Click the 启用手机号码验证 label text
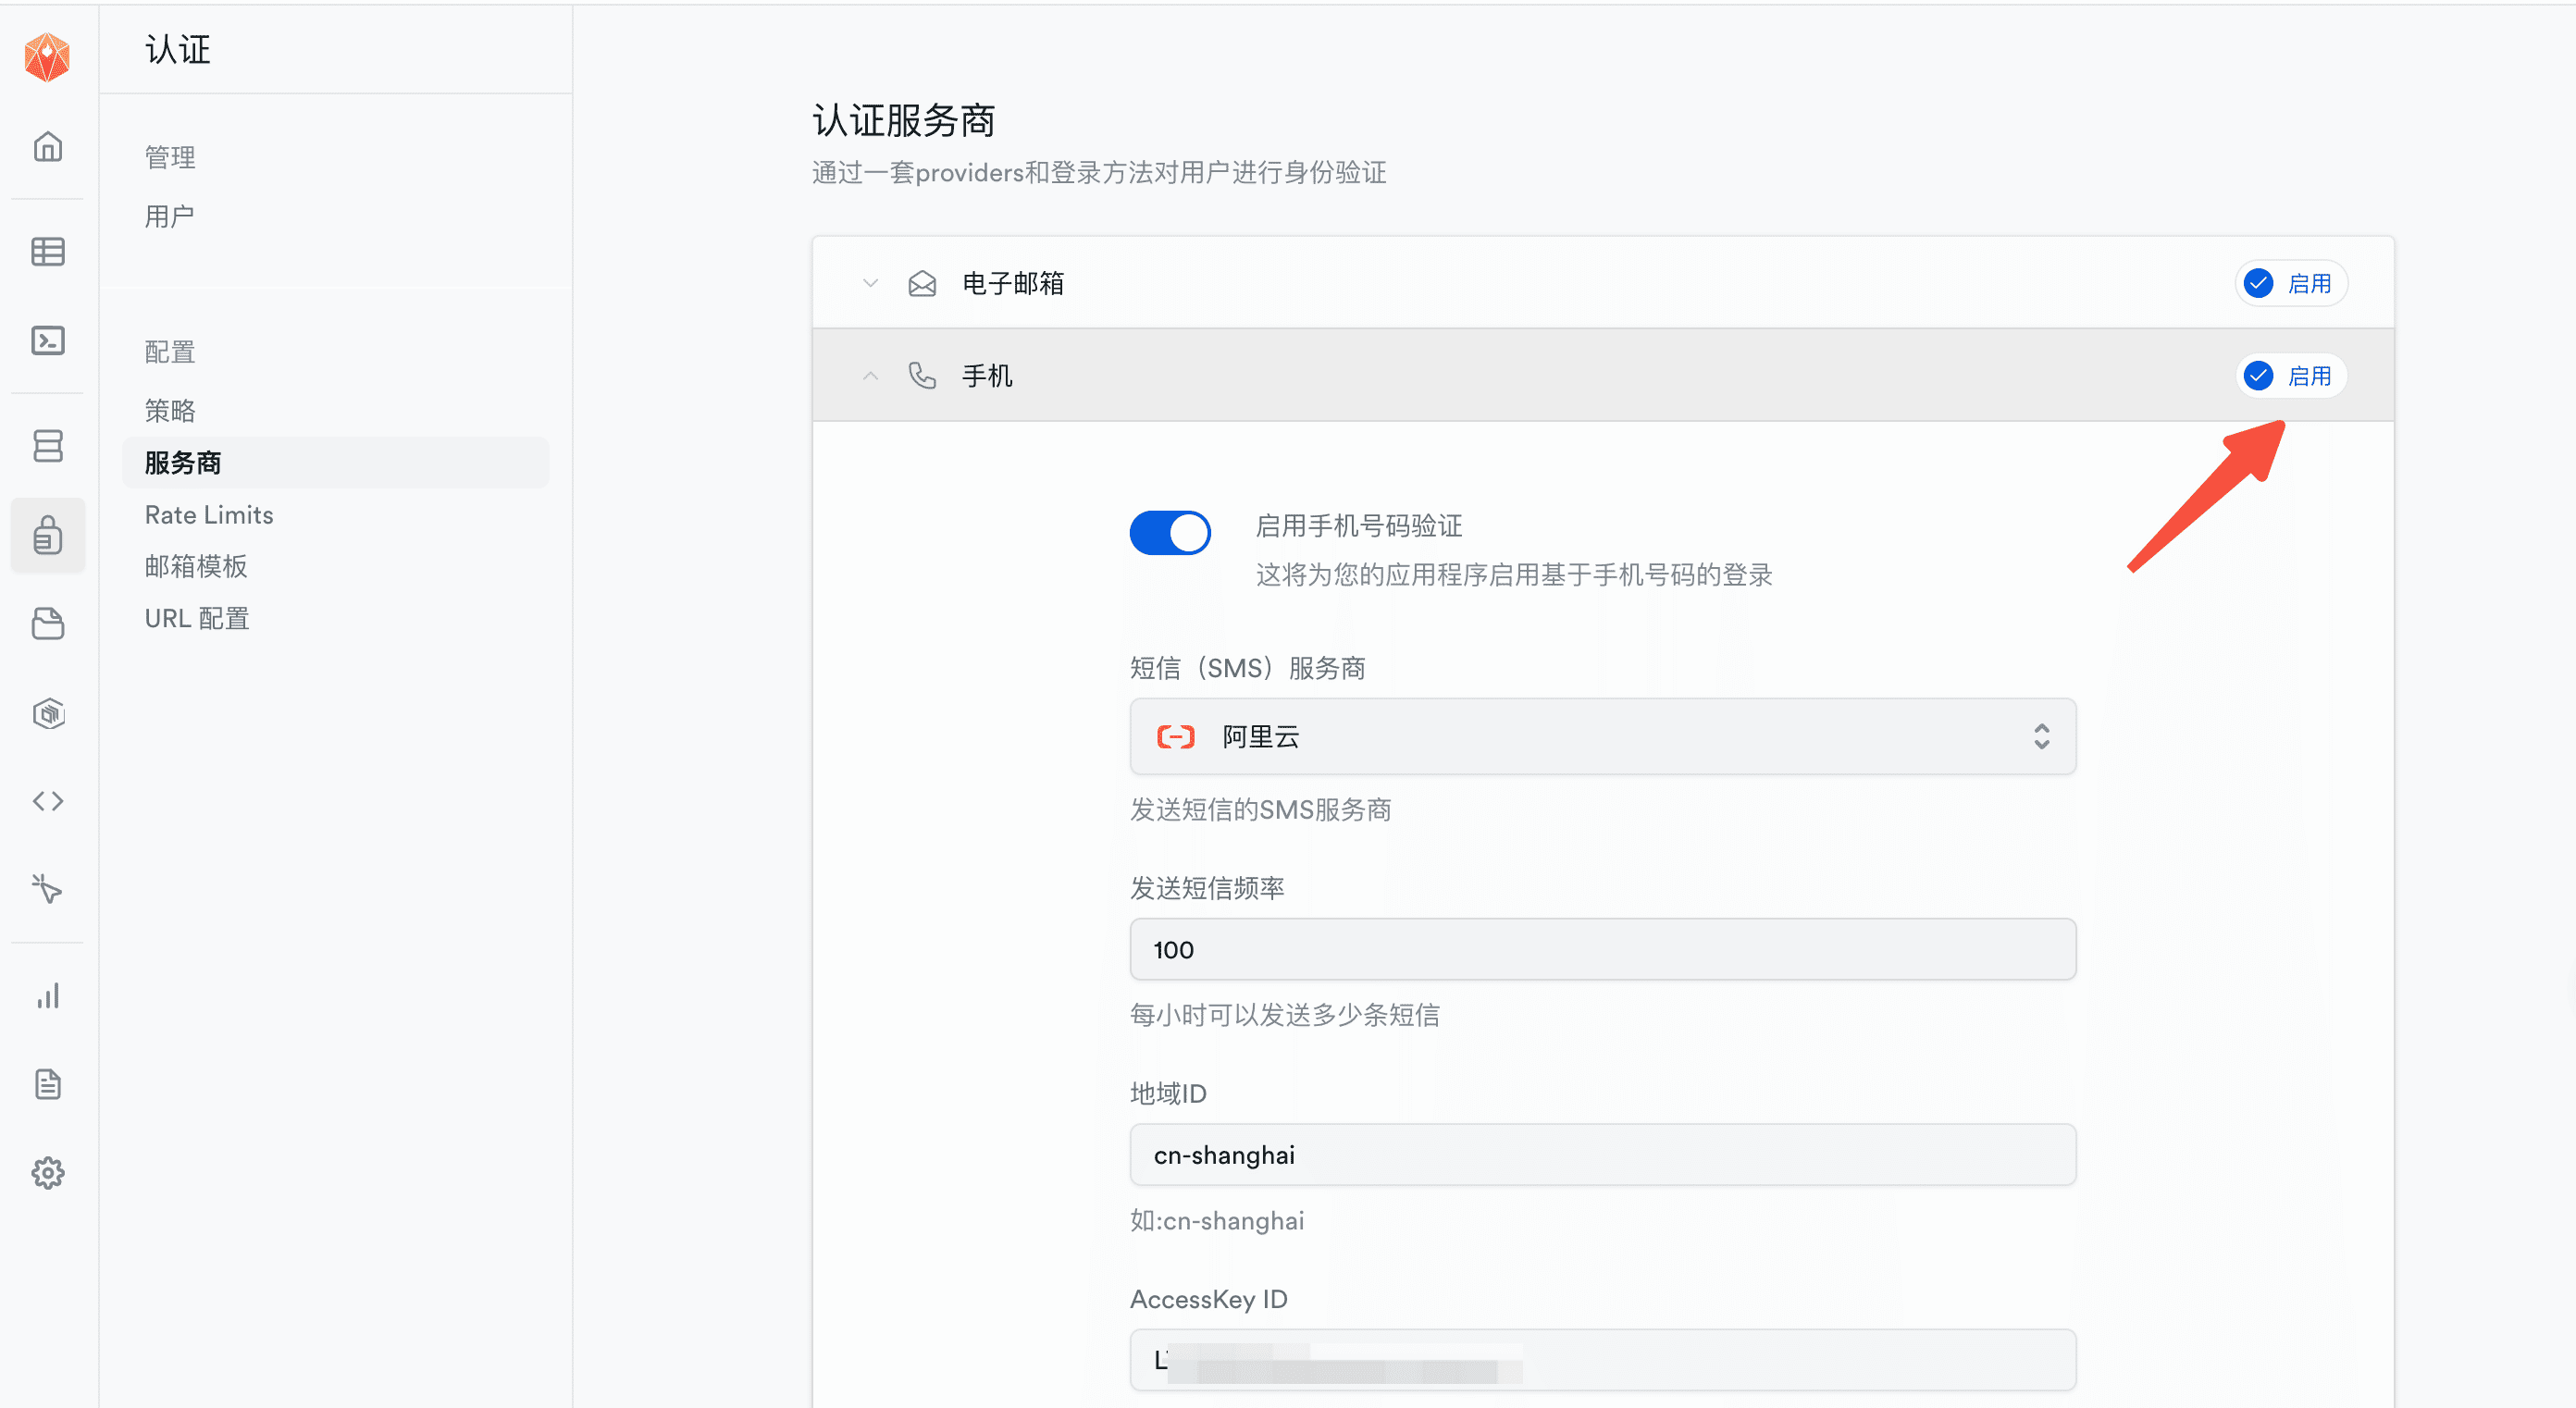2576x1408 pixels. pyautogui.click(x=1359, y=526)
